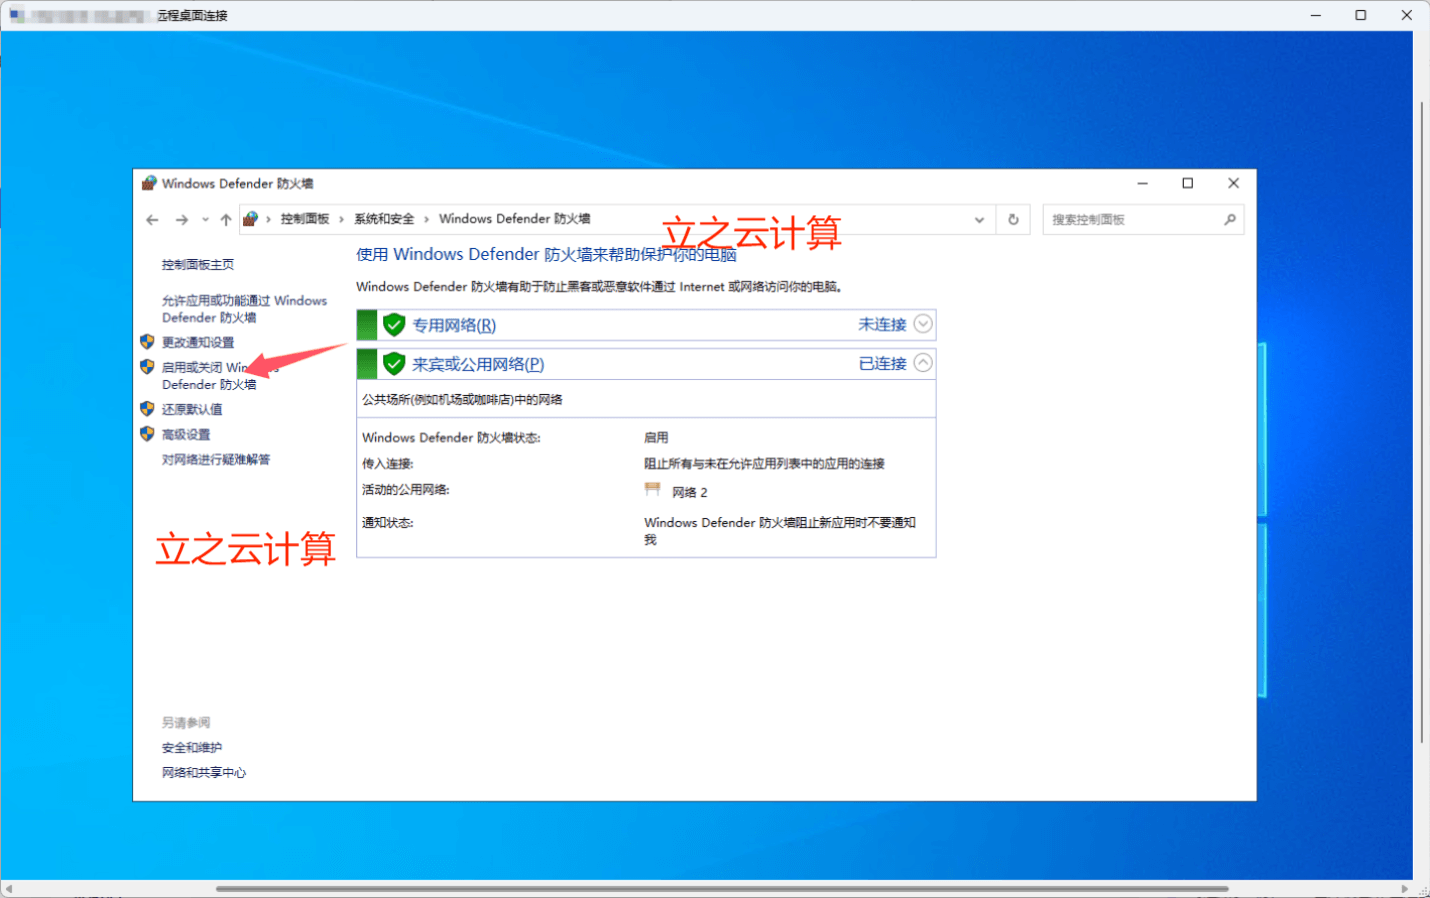Open 安全和维护 link

192,748
